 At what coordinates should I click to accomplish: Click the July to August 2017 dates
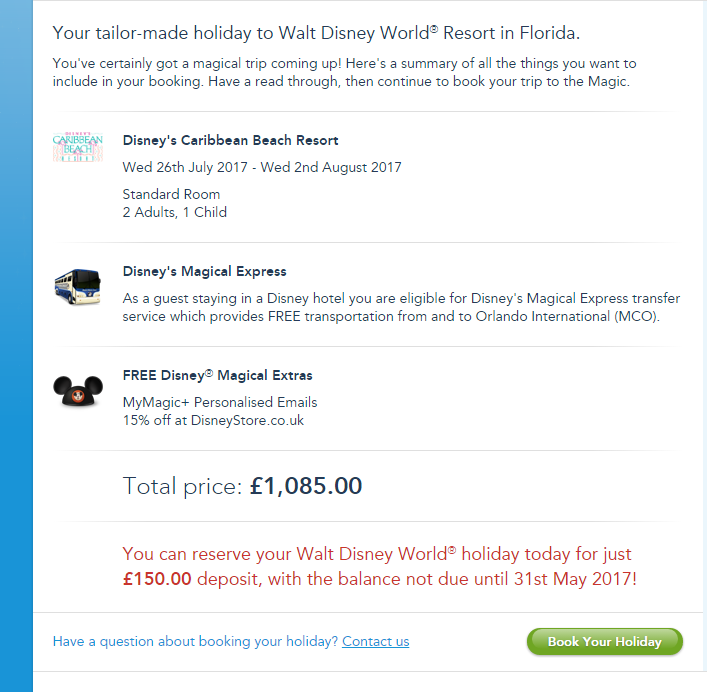coord(262,167)
